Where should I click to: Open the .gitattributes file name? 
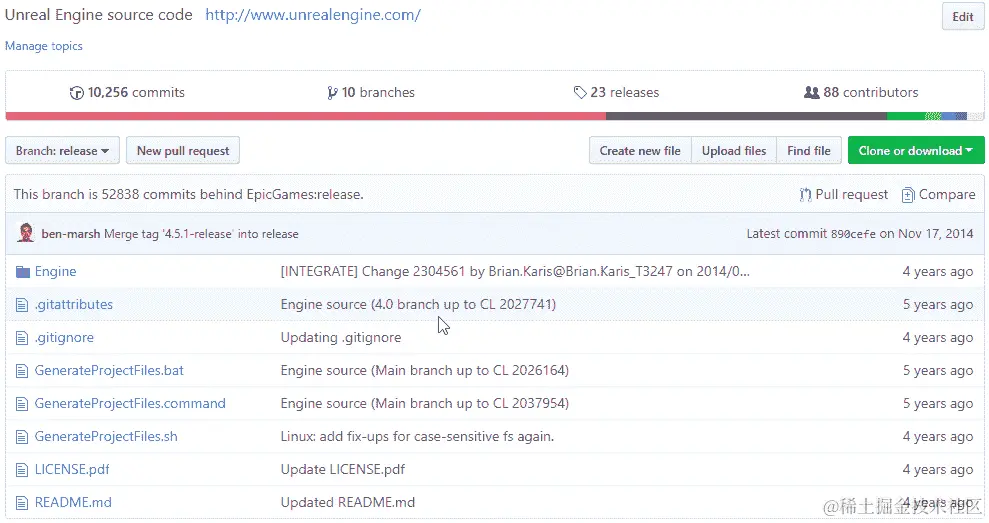click(x=74, y=305)
